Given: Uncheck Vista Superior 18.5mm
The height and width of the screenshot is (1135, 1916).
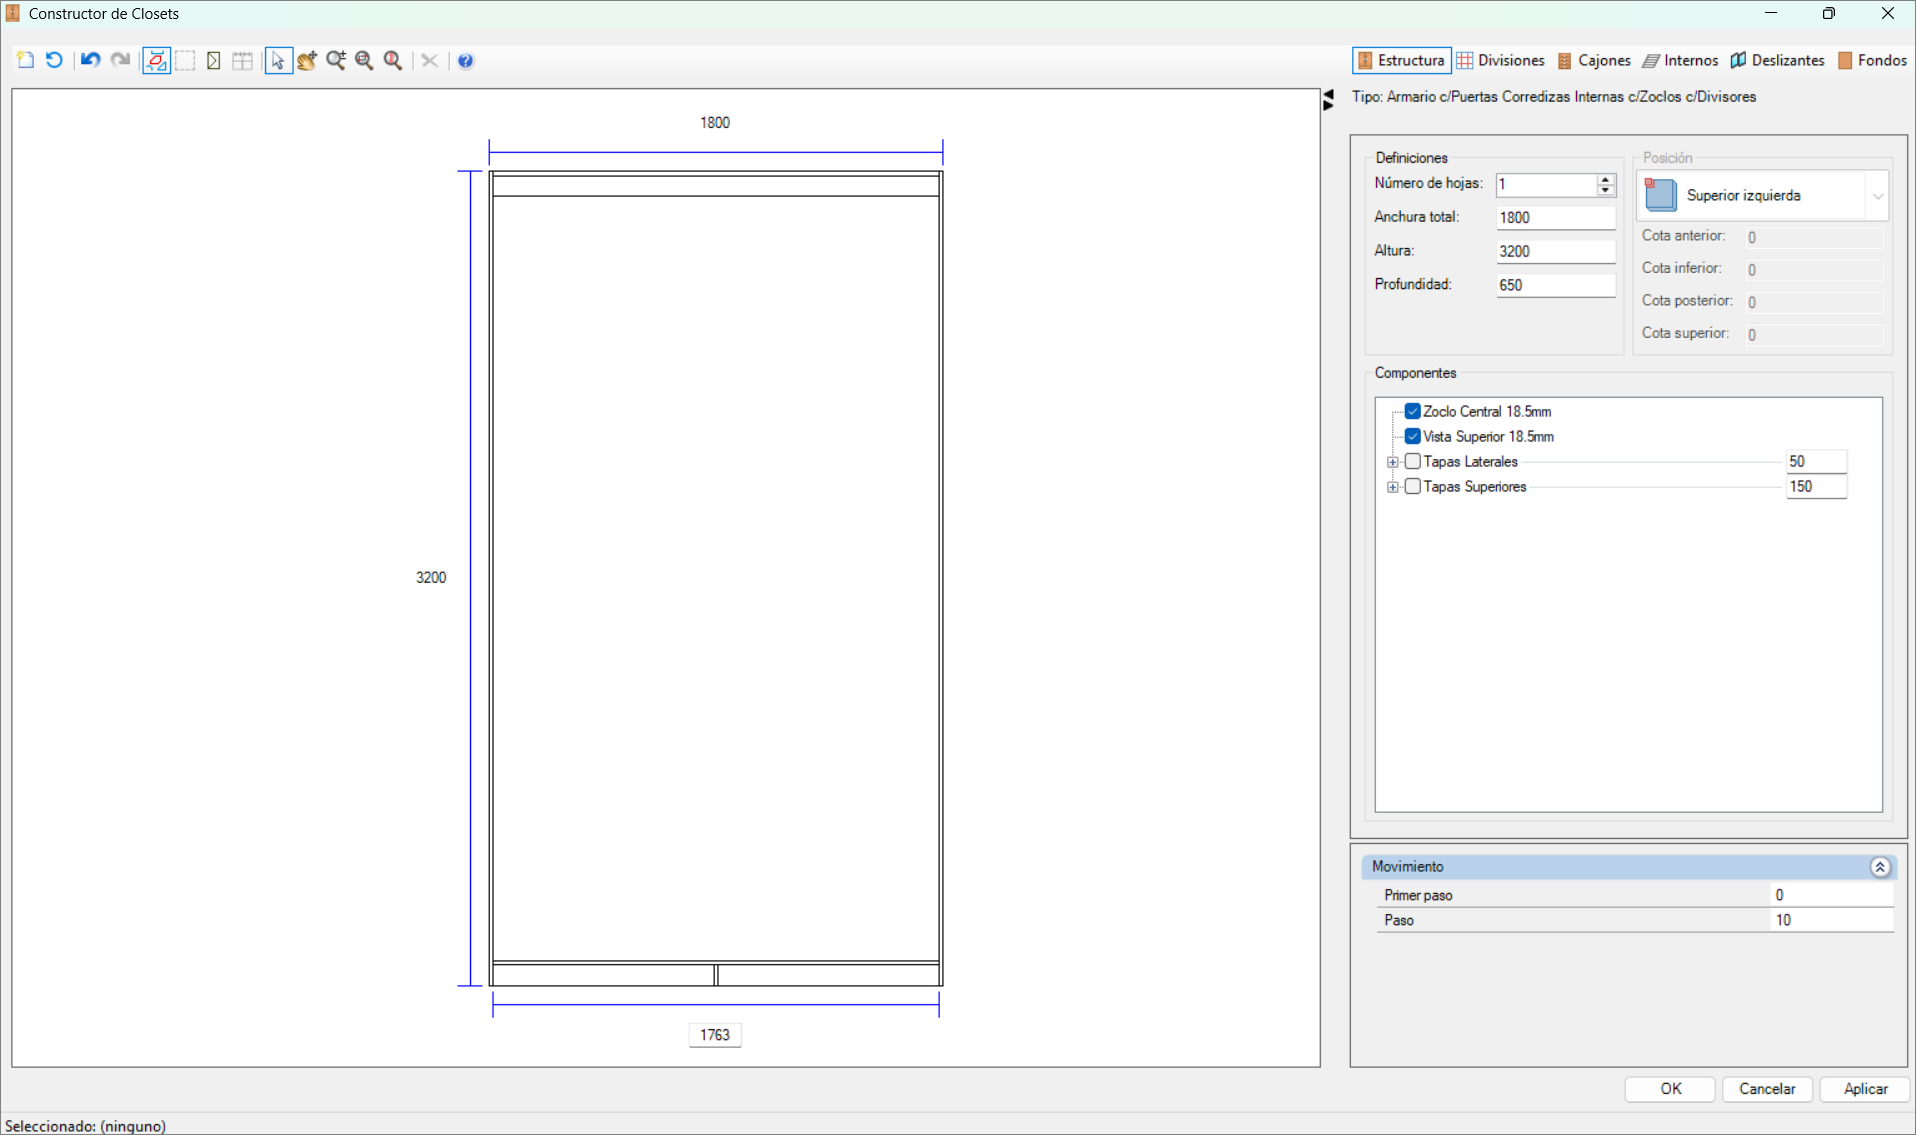Looking at the screenshot, I should (x=1413, y=436).
